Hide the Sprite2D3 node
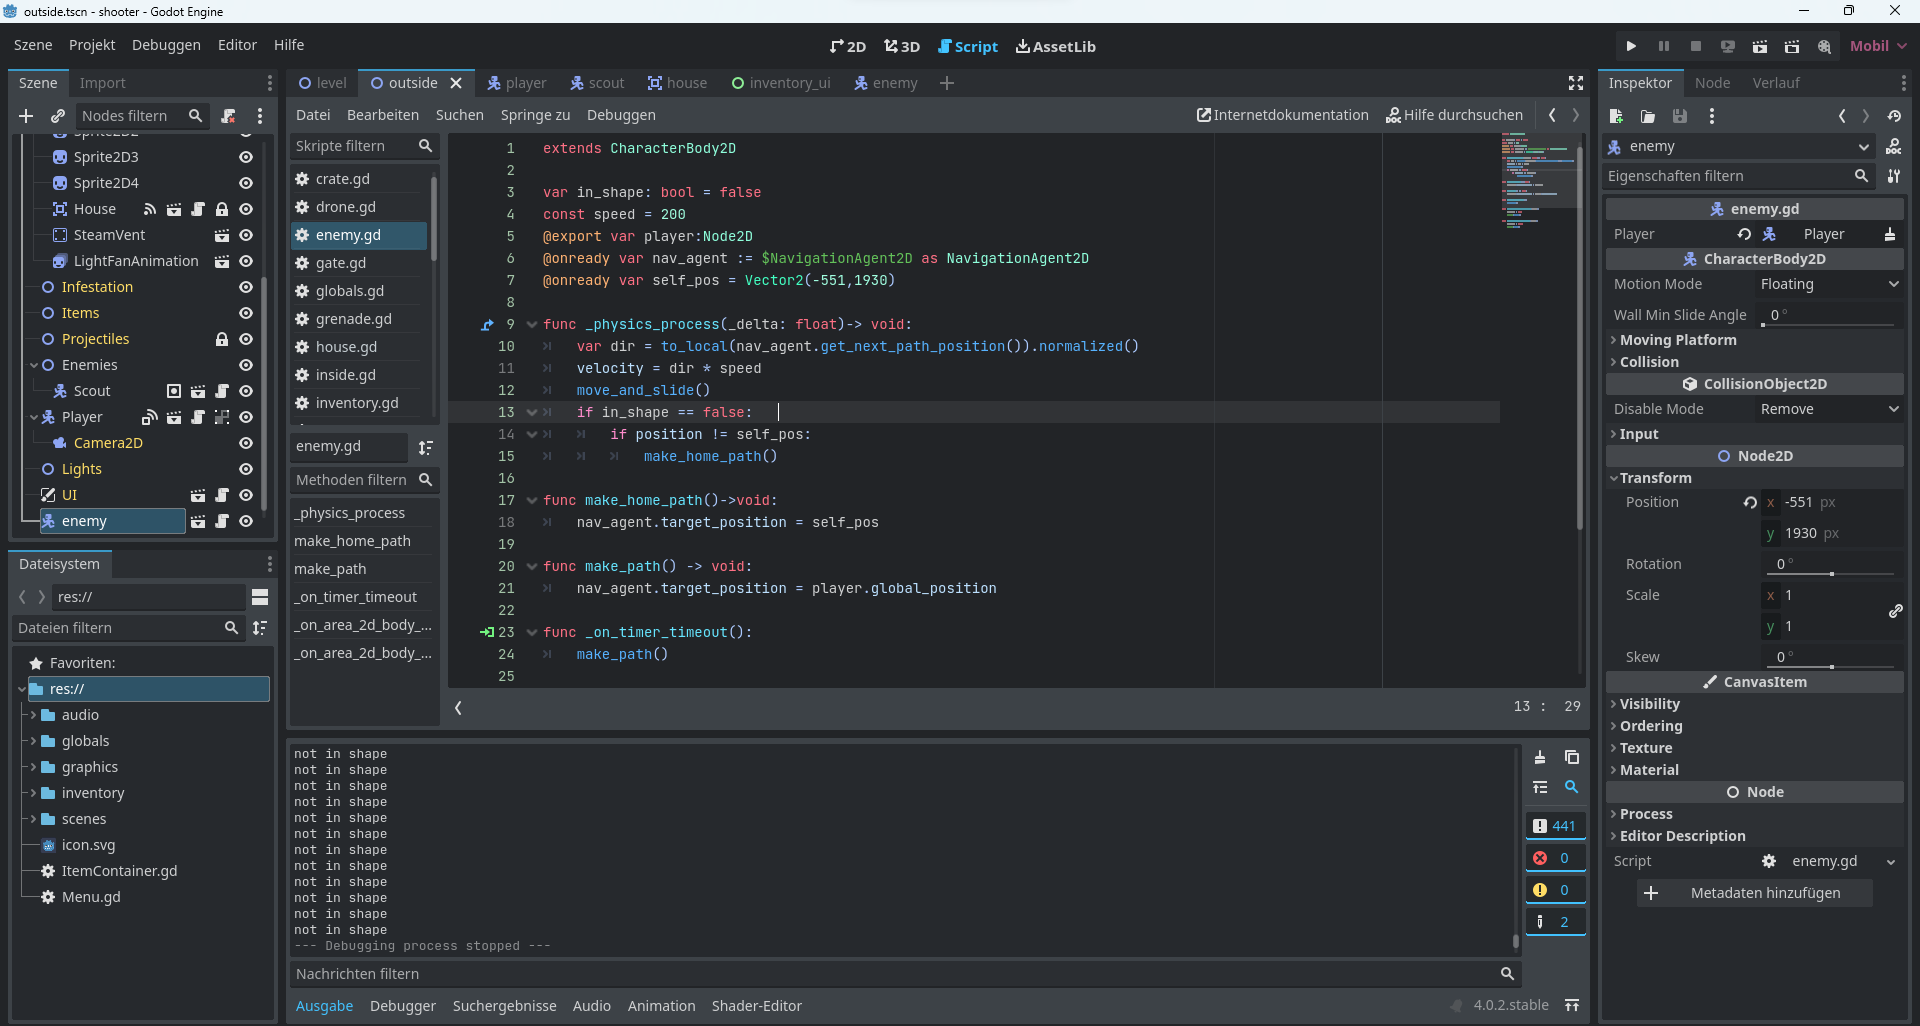Viewport: 1920px width, 1026px height. 245,157
